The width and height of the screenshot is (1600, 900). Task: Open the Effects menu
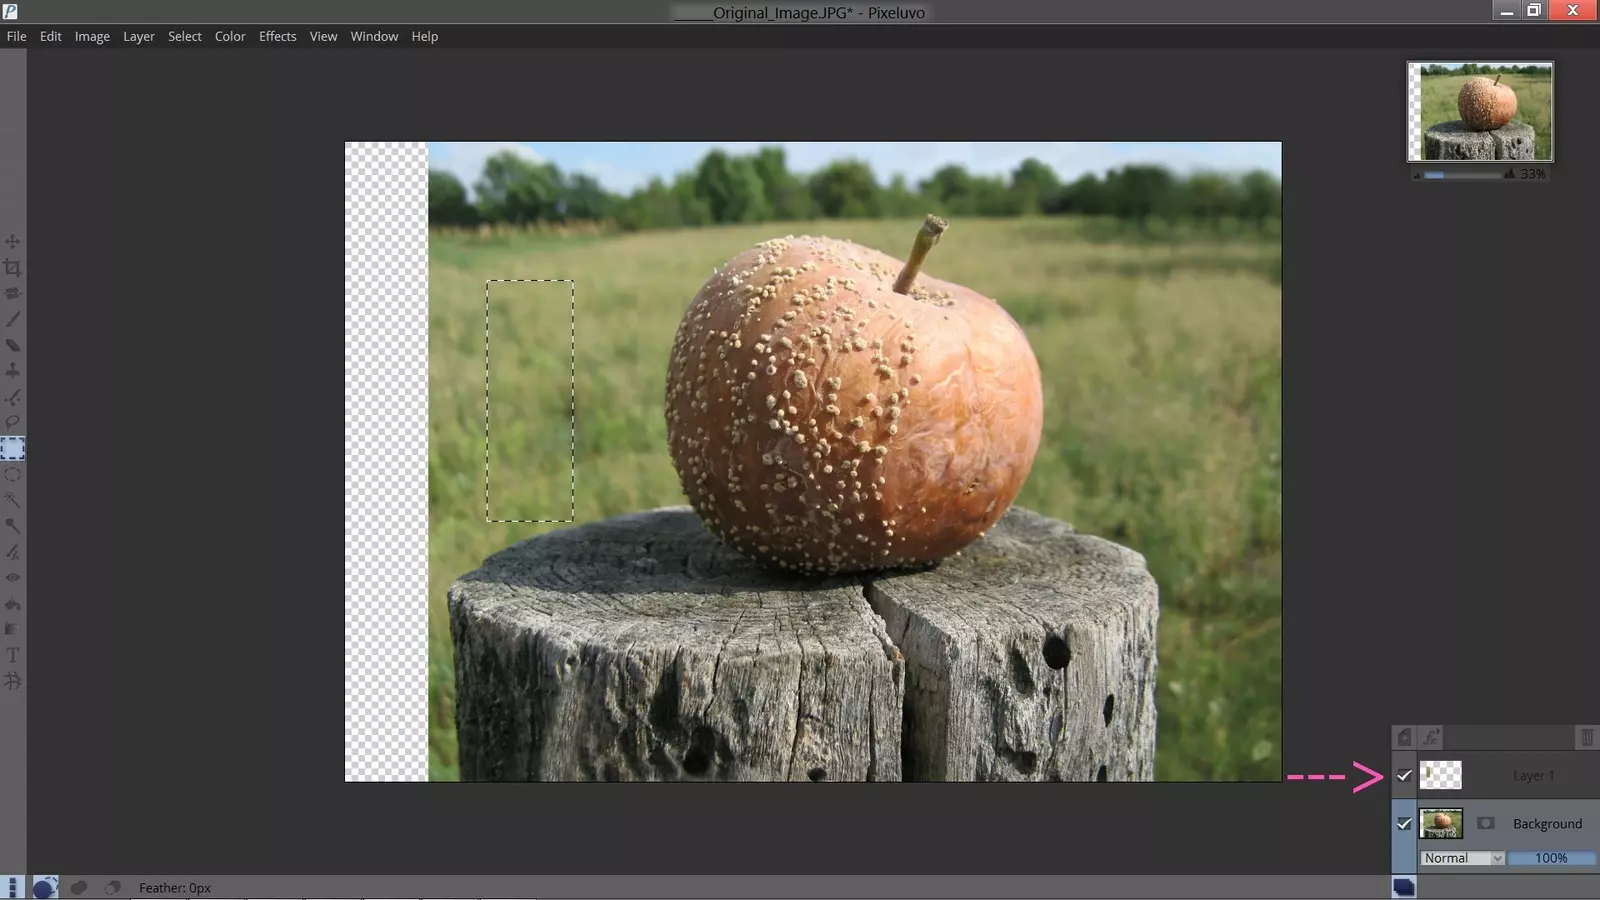(277, 36)
